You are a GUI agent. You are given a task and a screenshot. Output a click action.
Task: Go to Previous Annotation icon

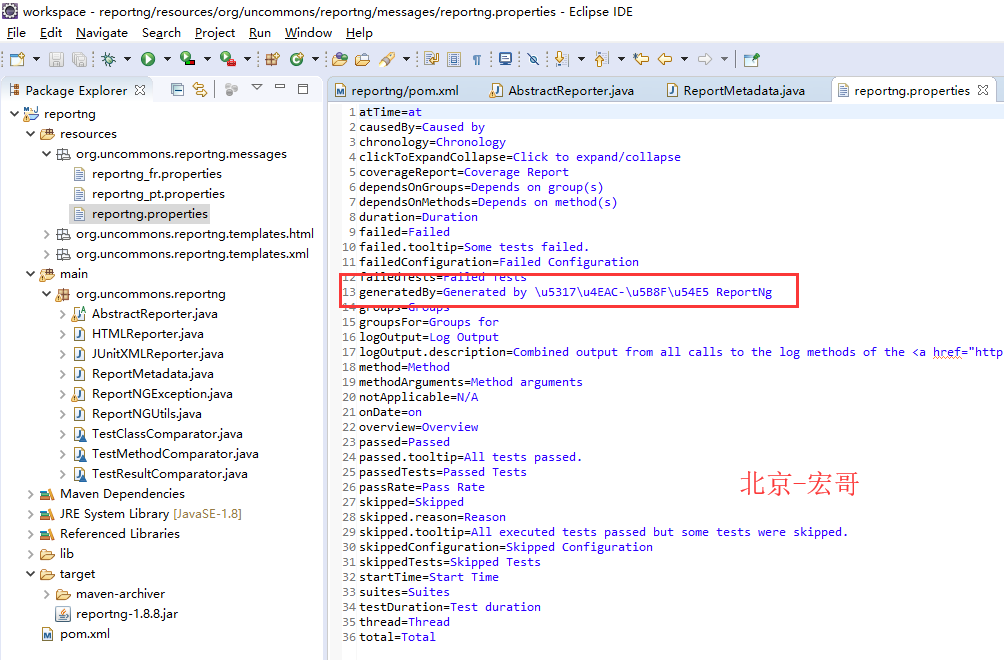tap(601, 60)
